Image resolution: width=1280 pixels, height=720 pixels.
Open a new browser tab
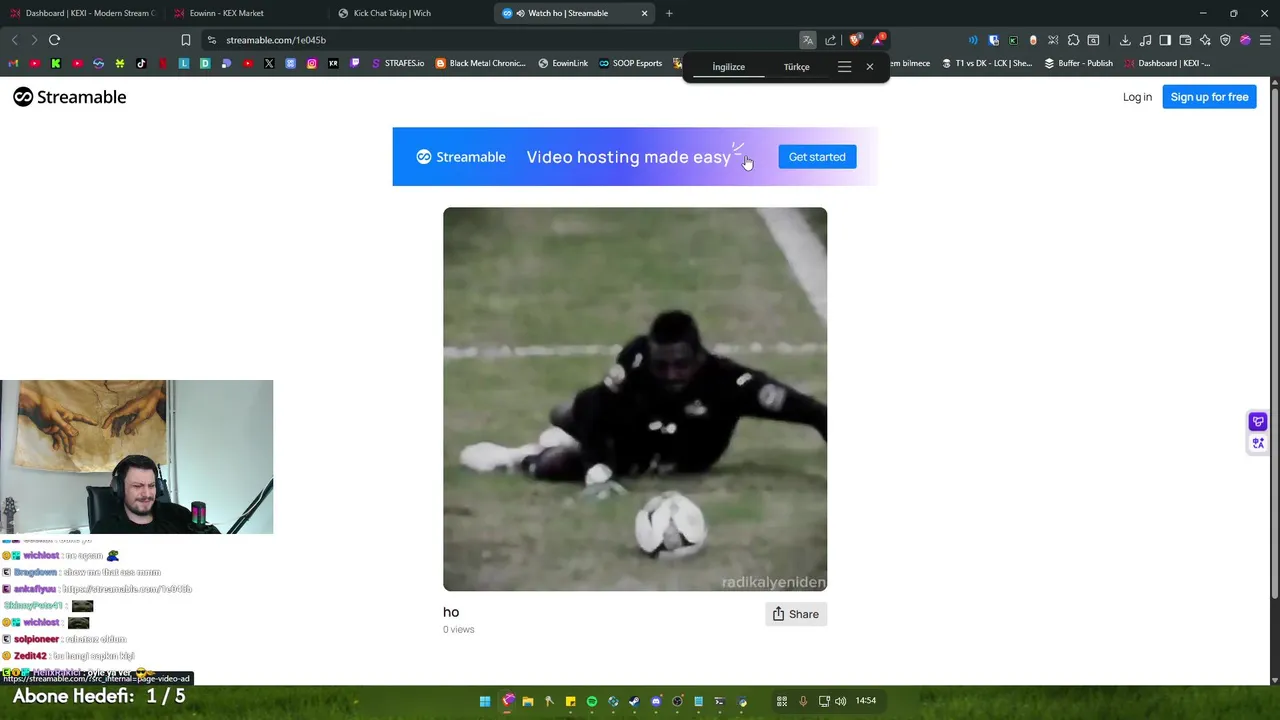coord(669,13)
